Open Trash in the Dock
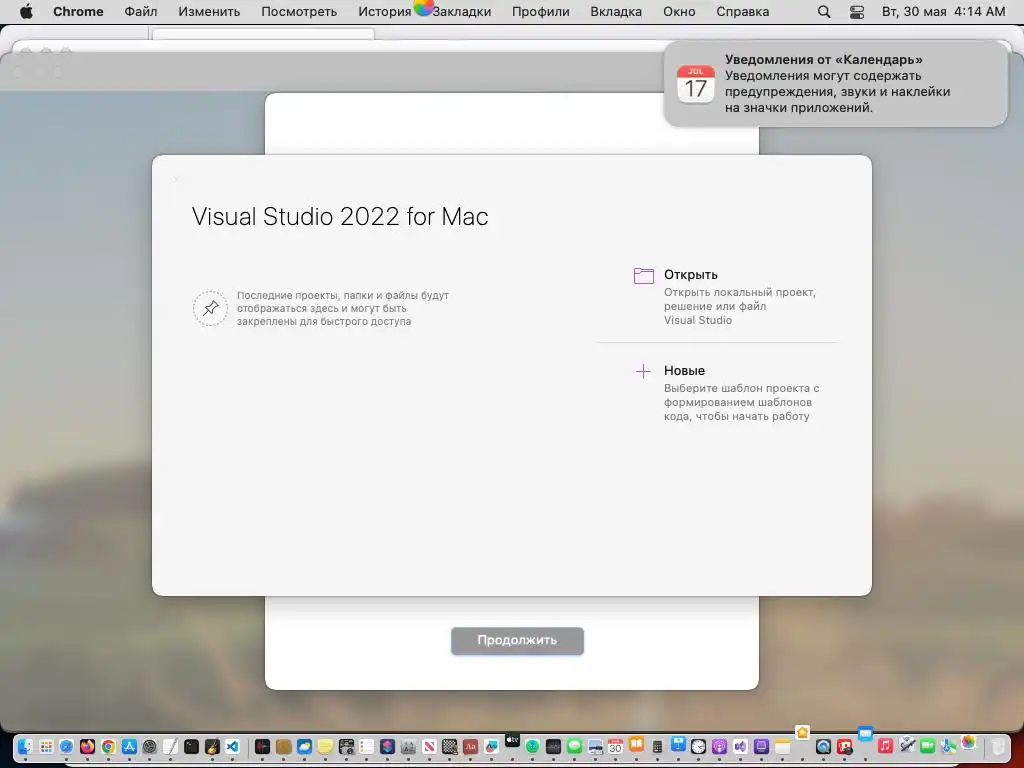Image resolution: width=1024 pixels, height=768 pixels. pyautogui.click(x=997, y=746)
